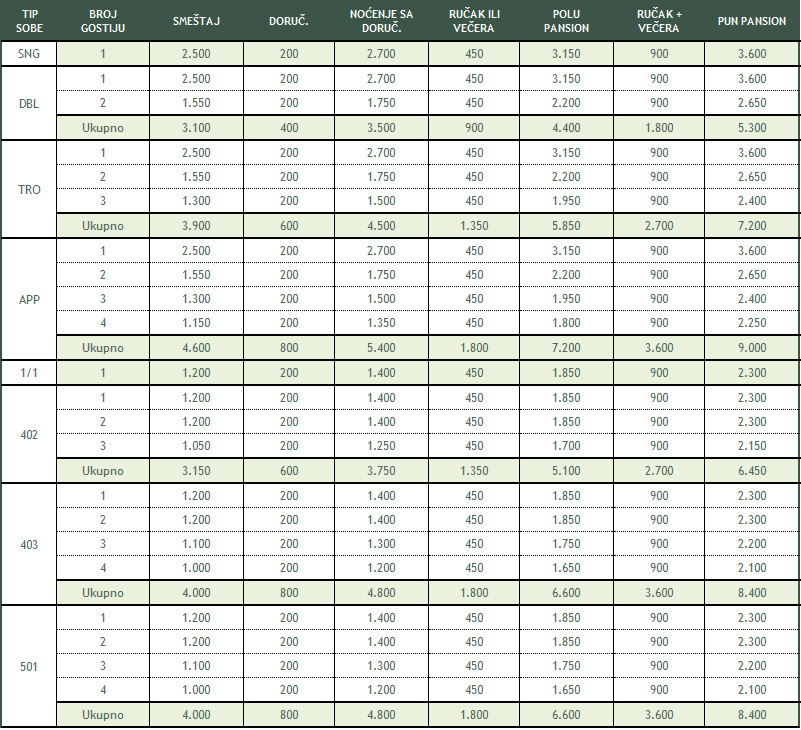This screenshot has width=801, height=730.
Task: Click 2.500 SMEŠTAJ in the SNG row
Action: [196, 54]
